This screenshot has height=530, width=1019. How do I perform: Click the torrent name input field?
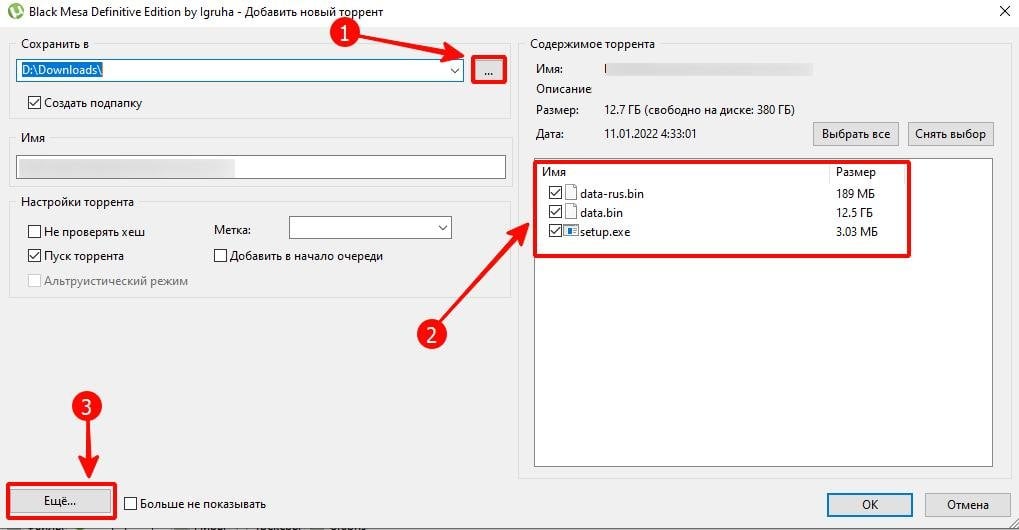261,167
